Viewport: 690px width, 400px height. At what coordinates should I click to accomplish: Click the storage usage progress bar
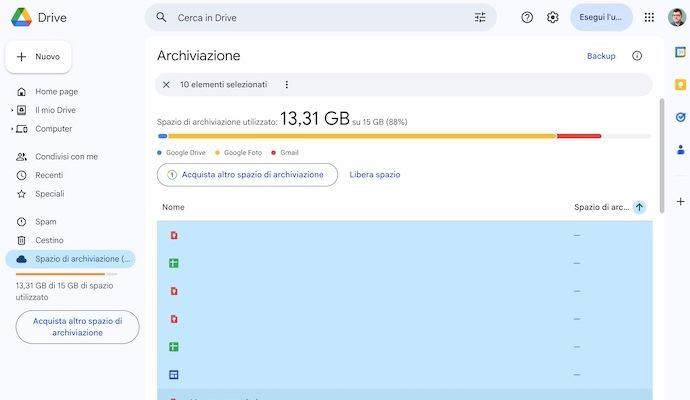tap(380, 136)
